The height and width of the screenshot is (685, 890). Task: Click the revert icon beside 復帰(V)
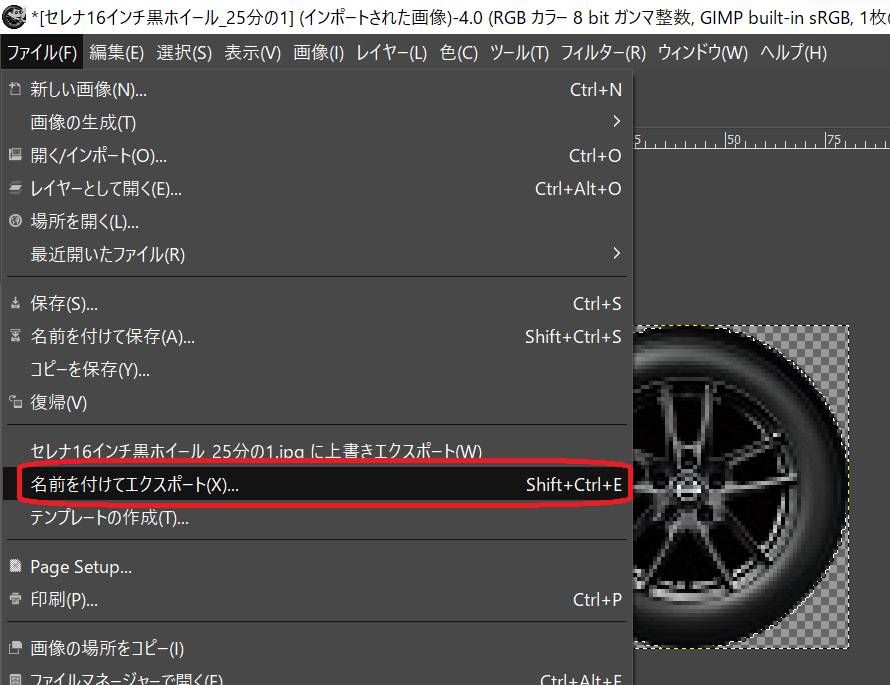(15, 402)
